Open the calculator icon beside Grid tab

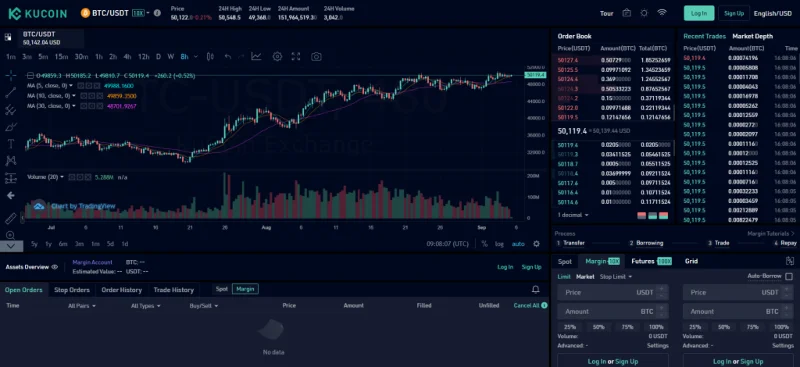point(790,261)
